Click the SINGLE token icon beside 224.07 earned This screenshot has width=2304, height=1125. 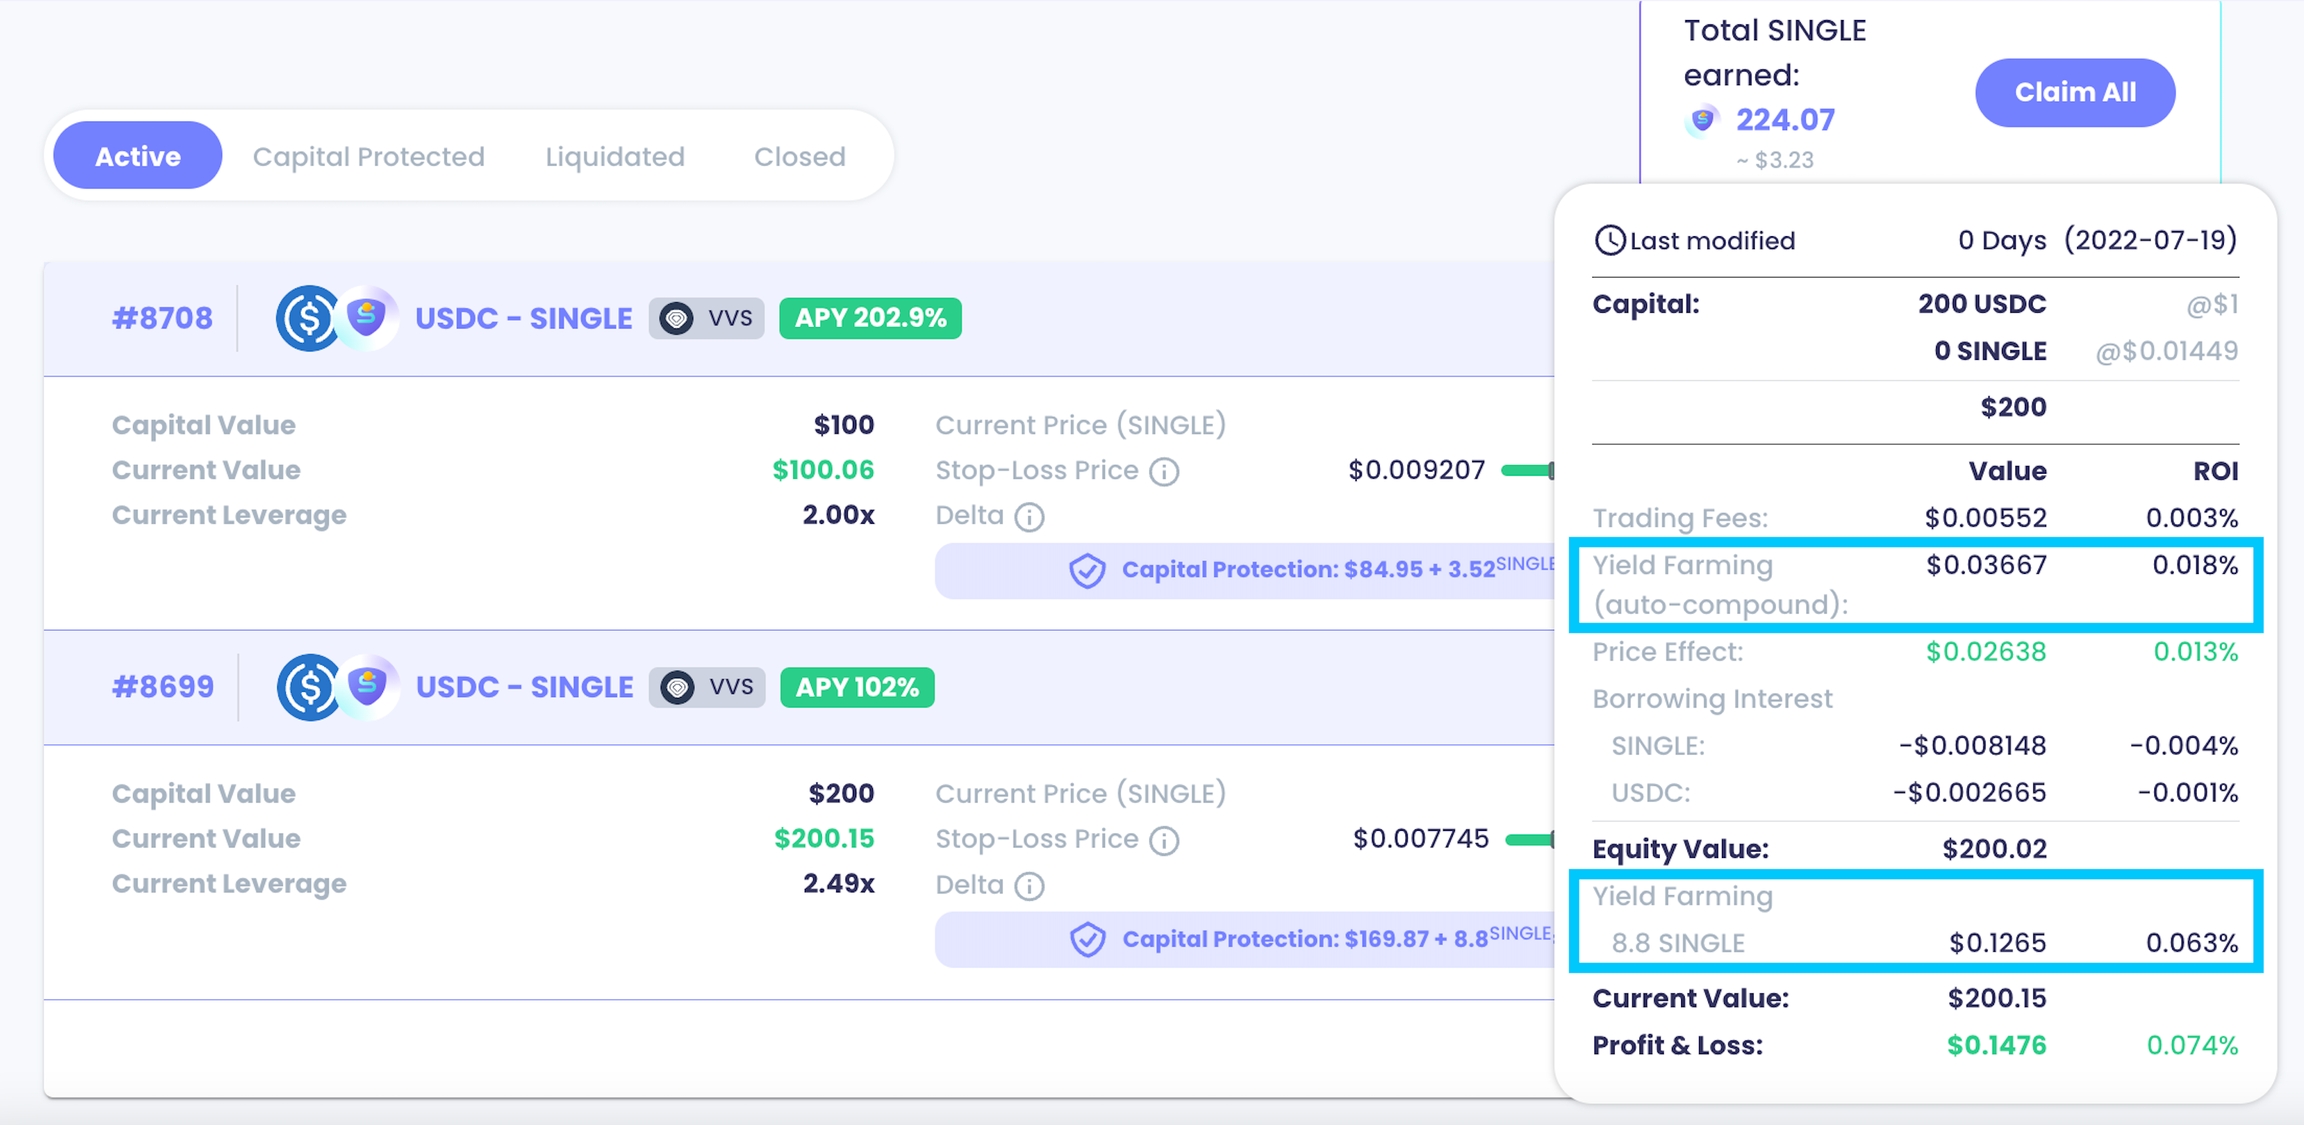click(x=1702, y=121)
